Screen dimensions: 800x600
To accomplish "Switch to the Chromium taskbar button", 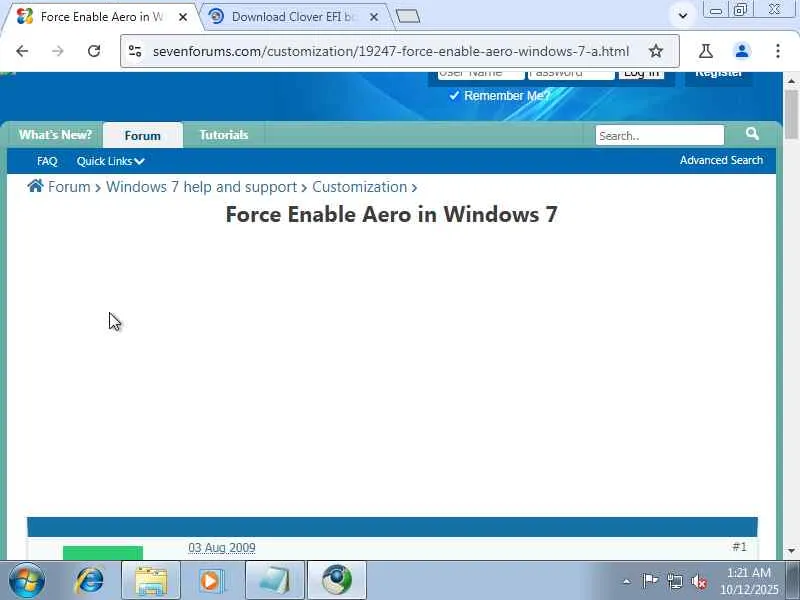I will [337, 580].
